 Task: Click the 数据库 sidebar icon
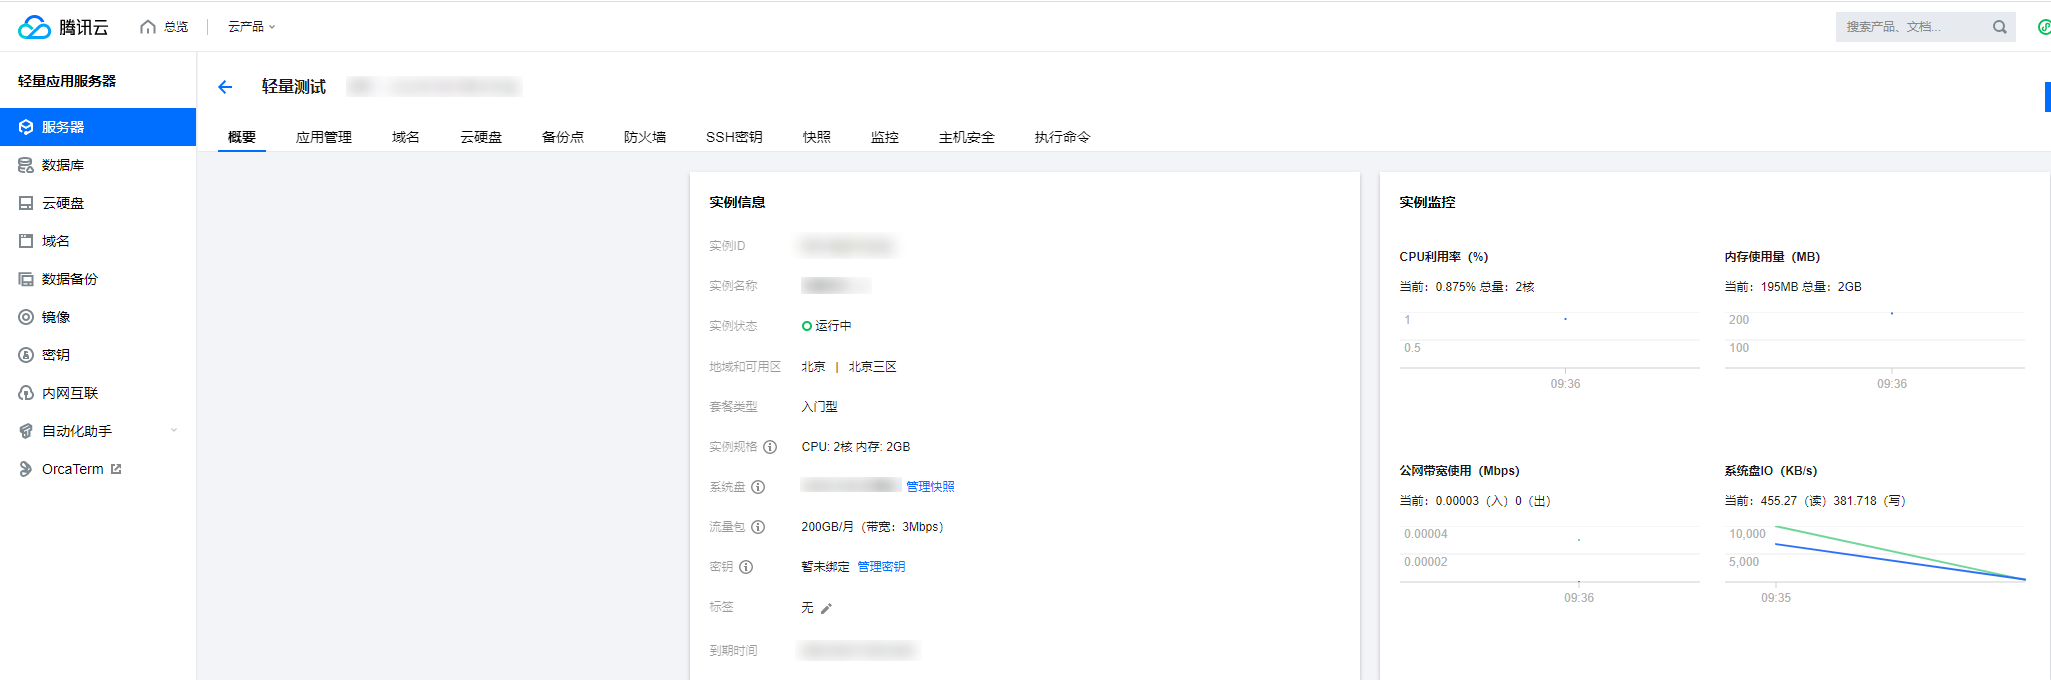pyautogui.click(x=26, y=165)
